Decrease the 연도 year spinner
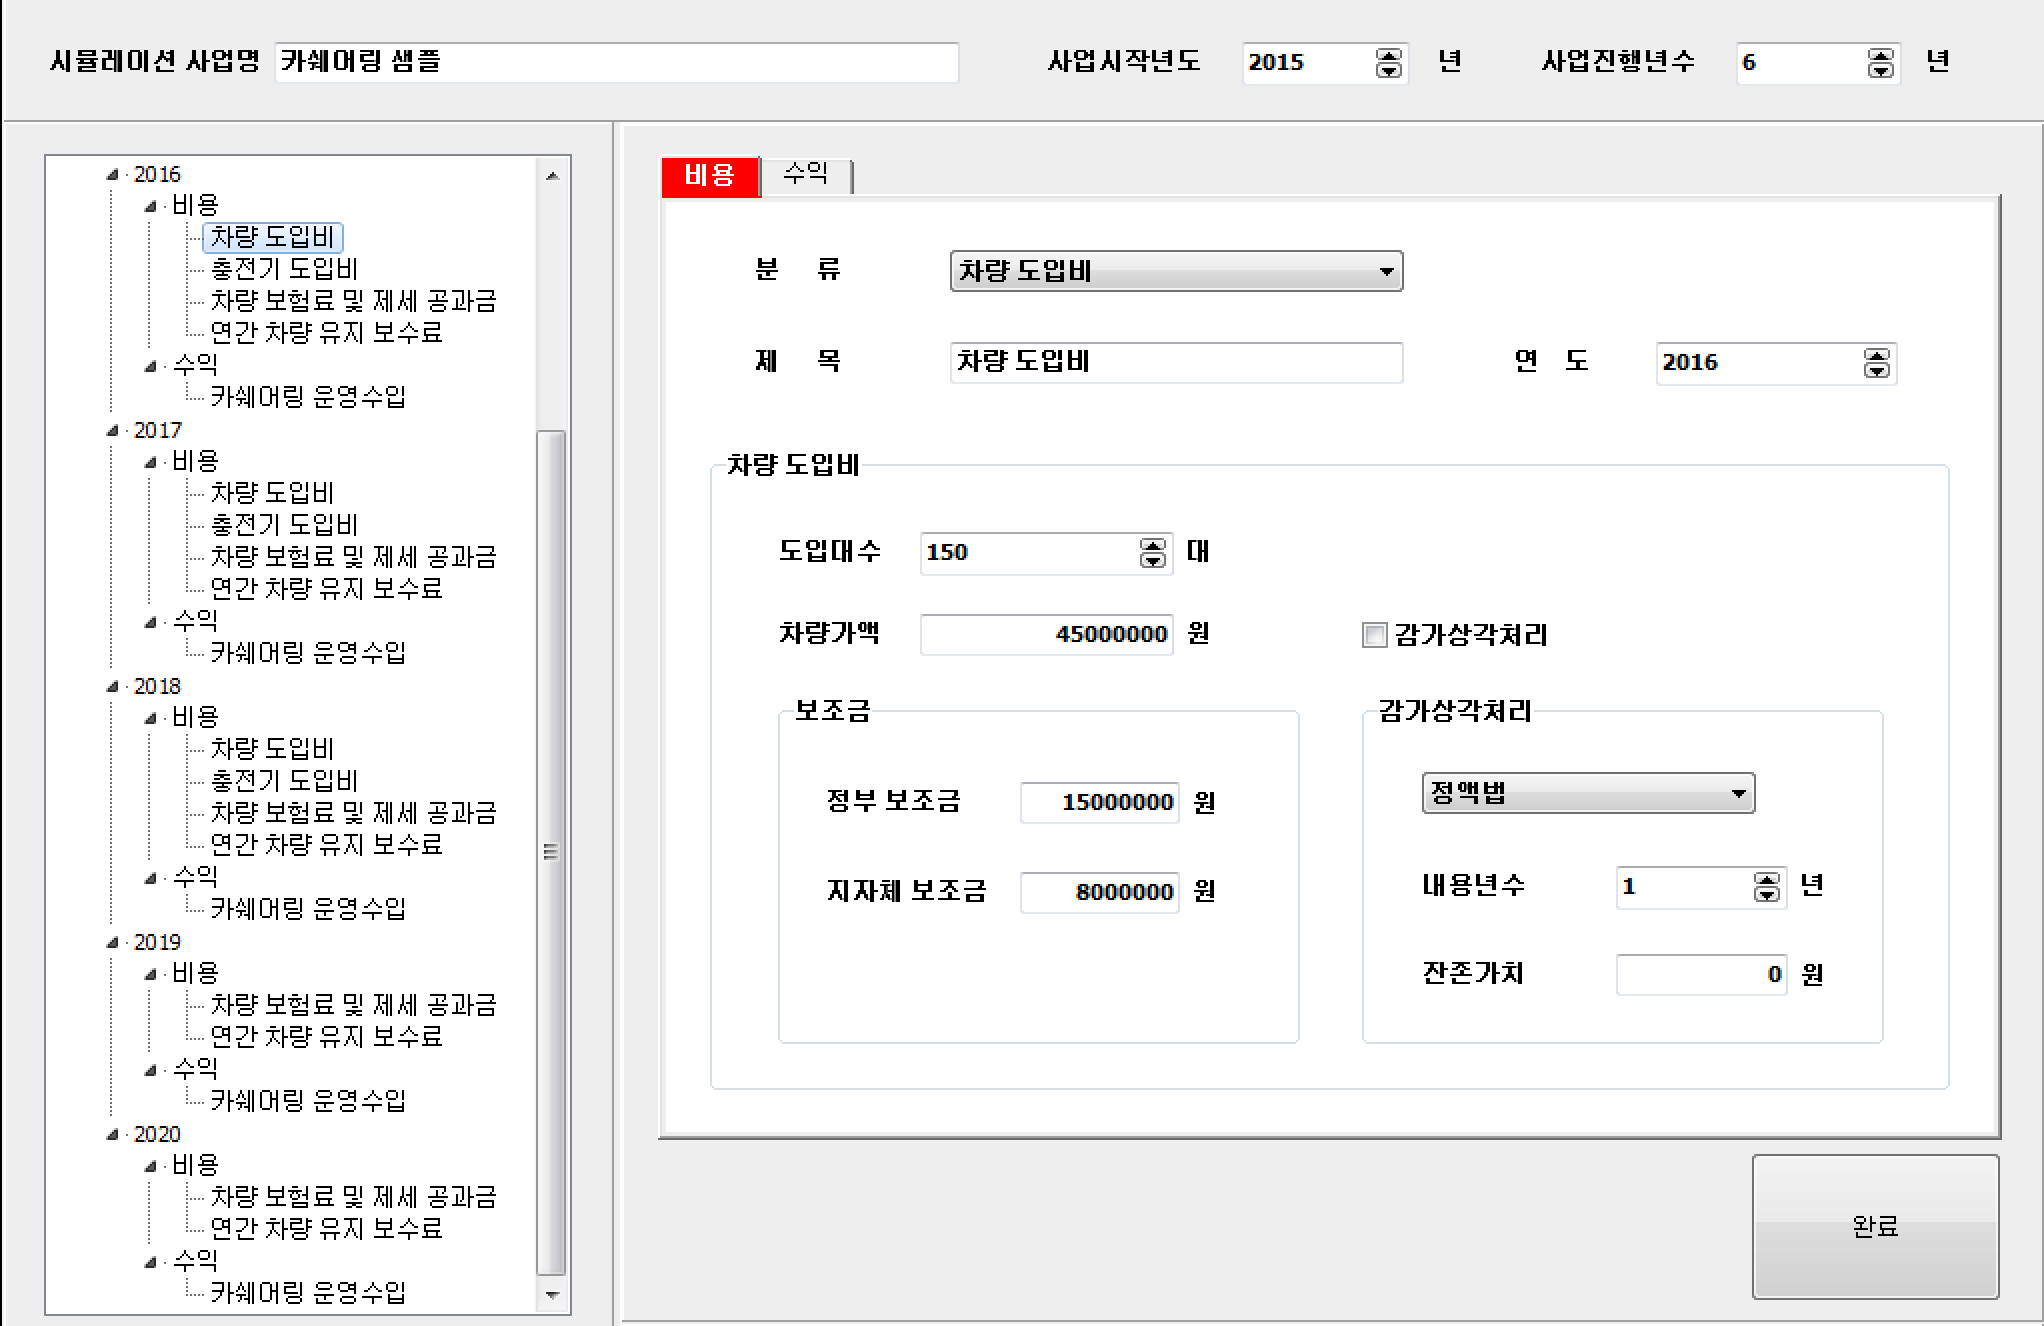 [1876, 371]
